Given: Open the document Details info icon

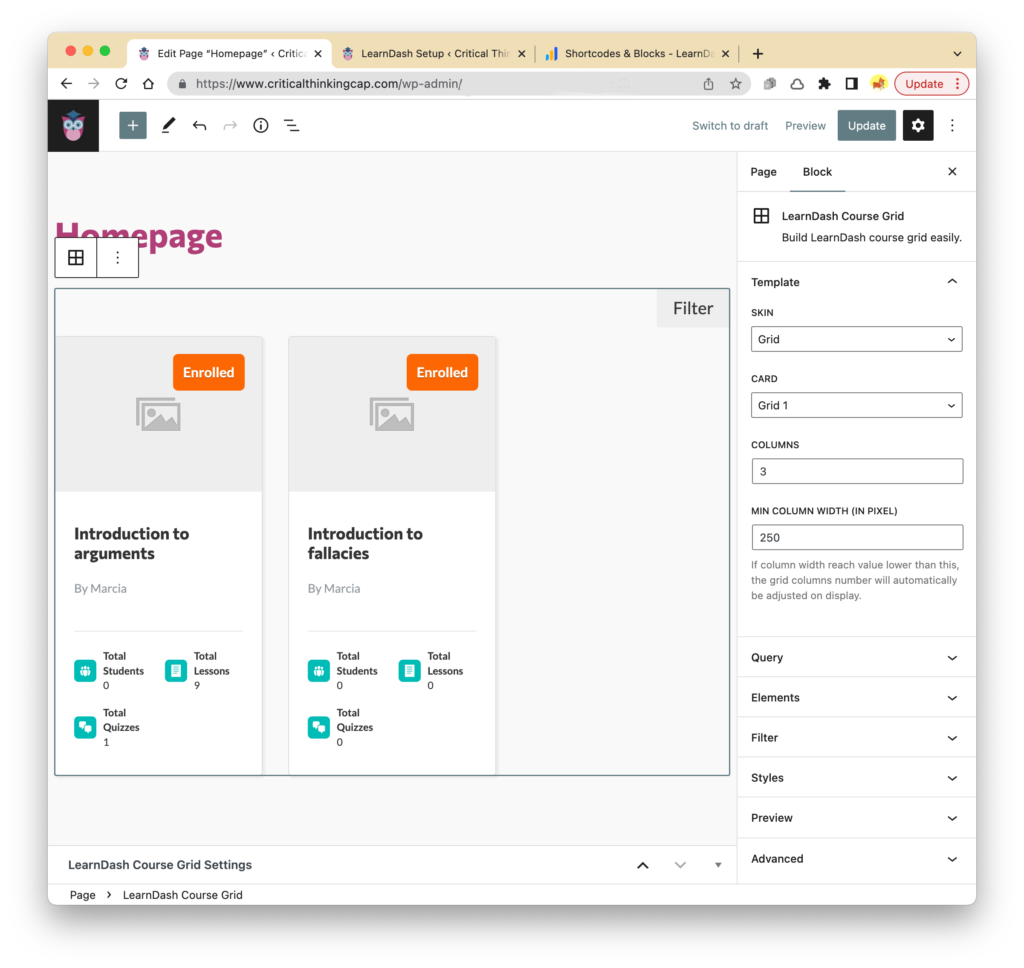Looking at the screenshot, I should point(261,125).
